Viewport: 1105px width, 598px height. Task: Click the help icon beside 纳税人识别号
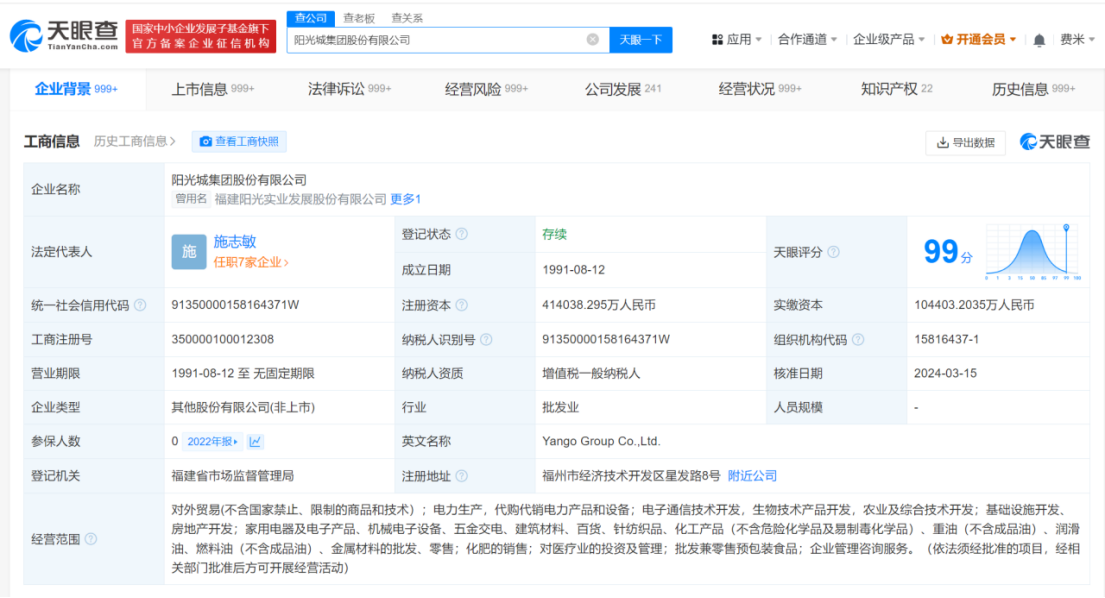point(486,340)
